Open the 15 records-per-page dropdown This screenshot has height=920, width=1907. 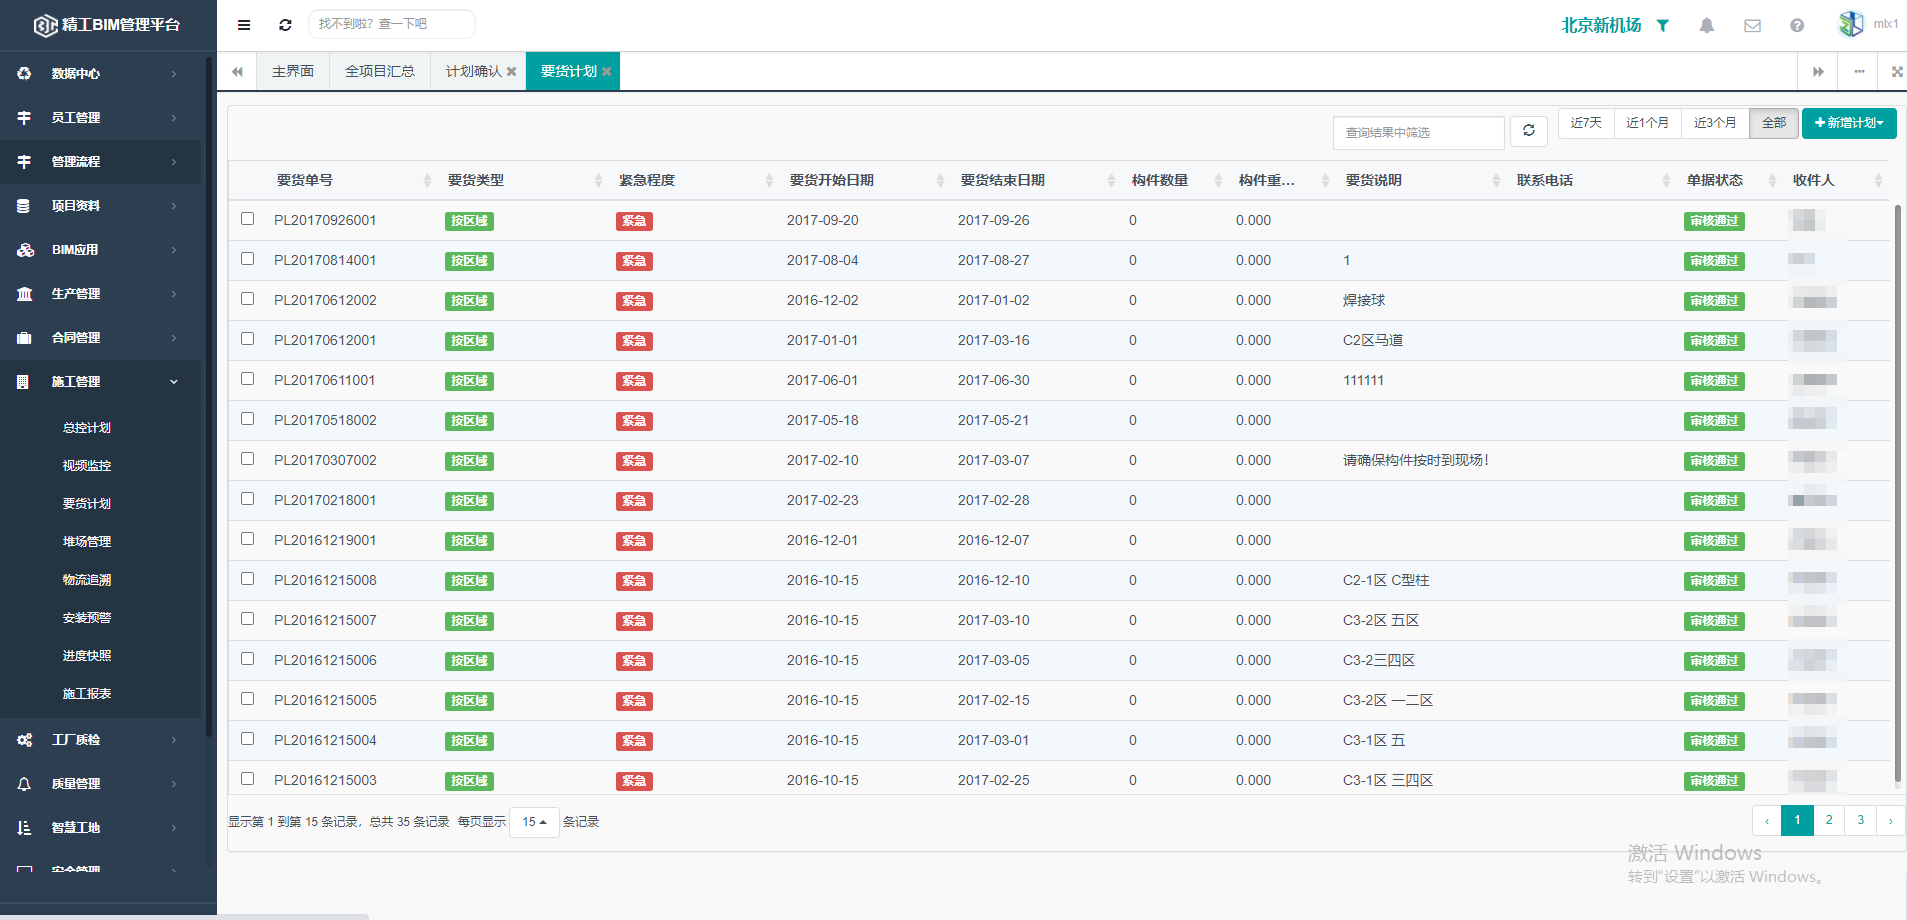(x=534, y=822)
